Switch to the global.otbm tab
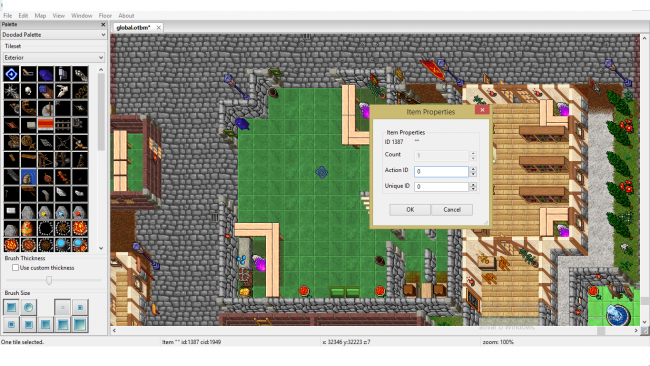The width and height of the screenshot is (650, 366). (133, 27)
